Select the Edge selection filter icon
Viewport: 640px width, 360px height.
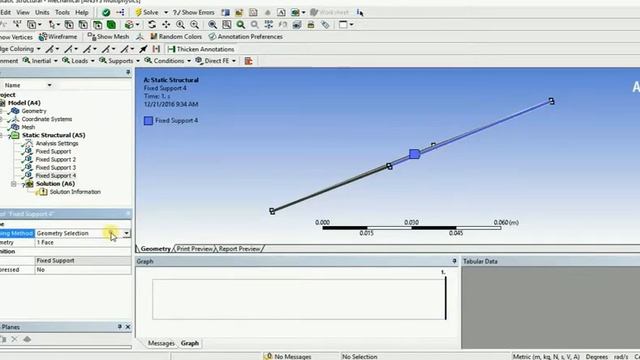click(83, 25)
